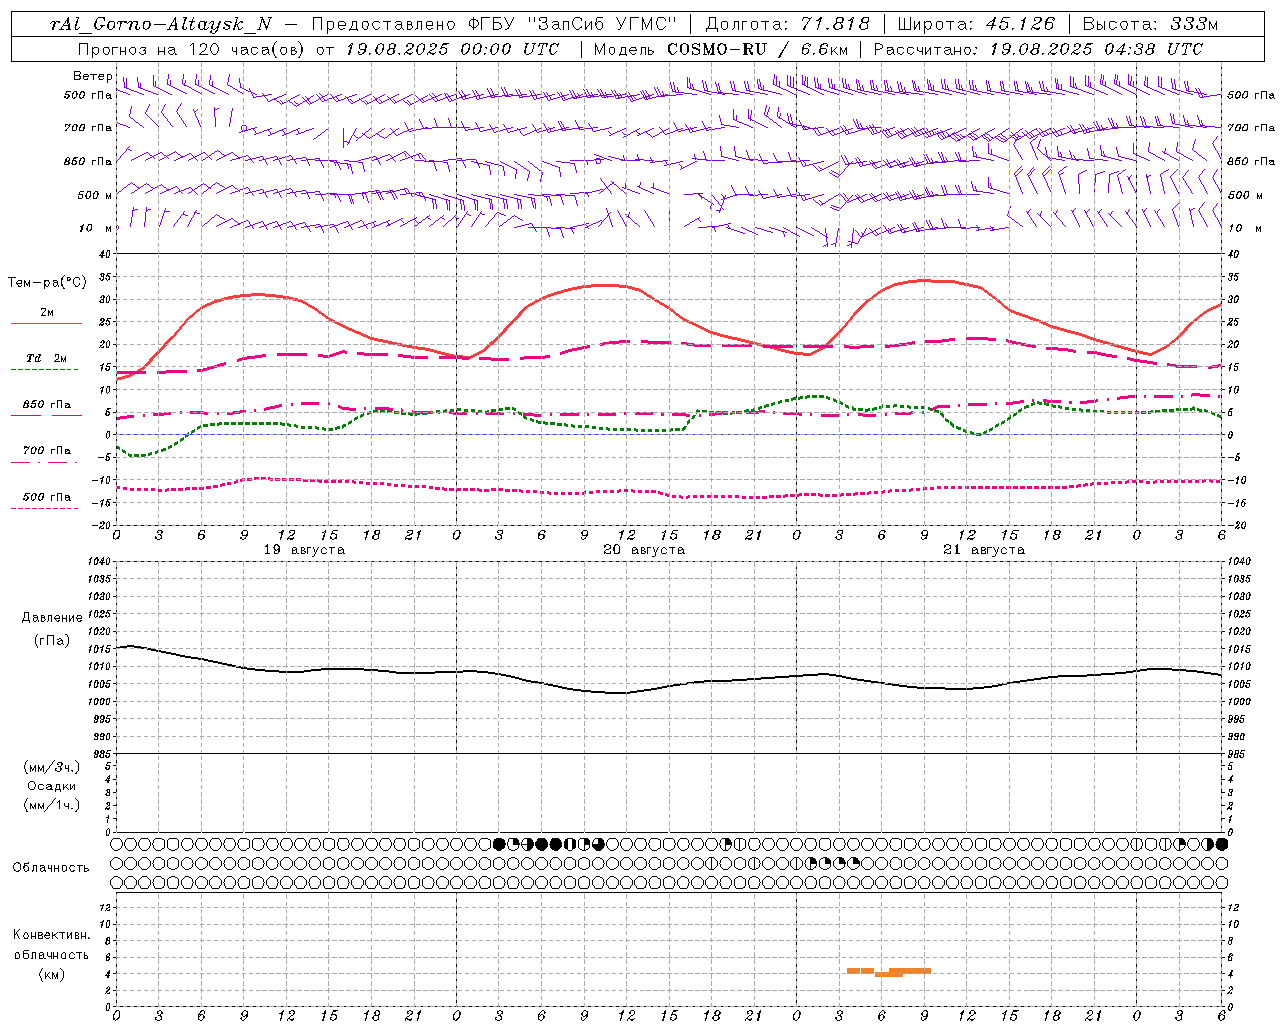1280x1024 pixels.
Task: Click the Высота: 333м elevation field
Action: click(1150, 25)
